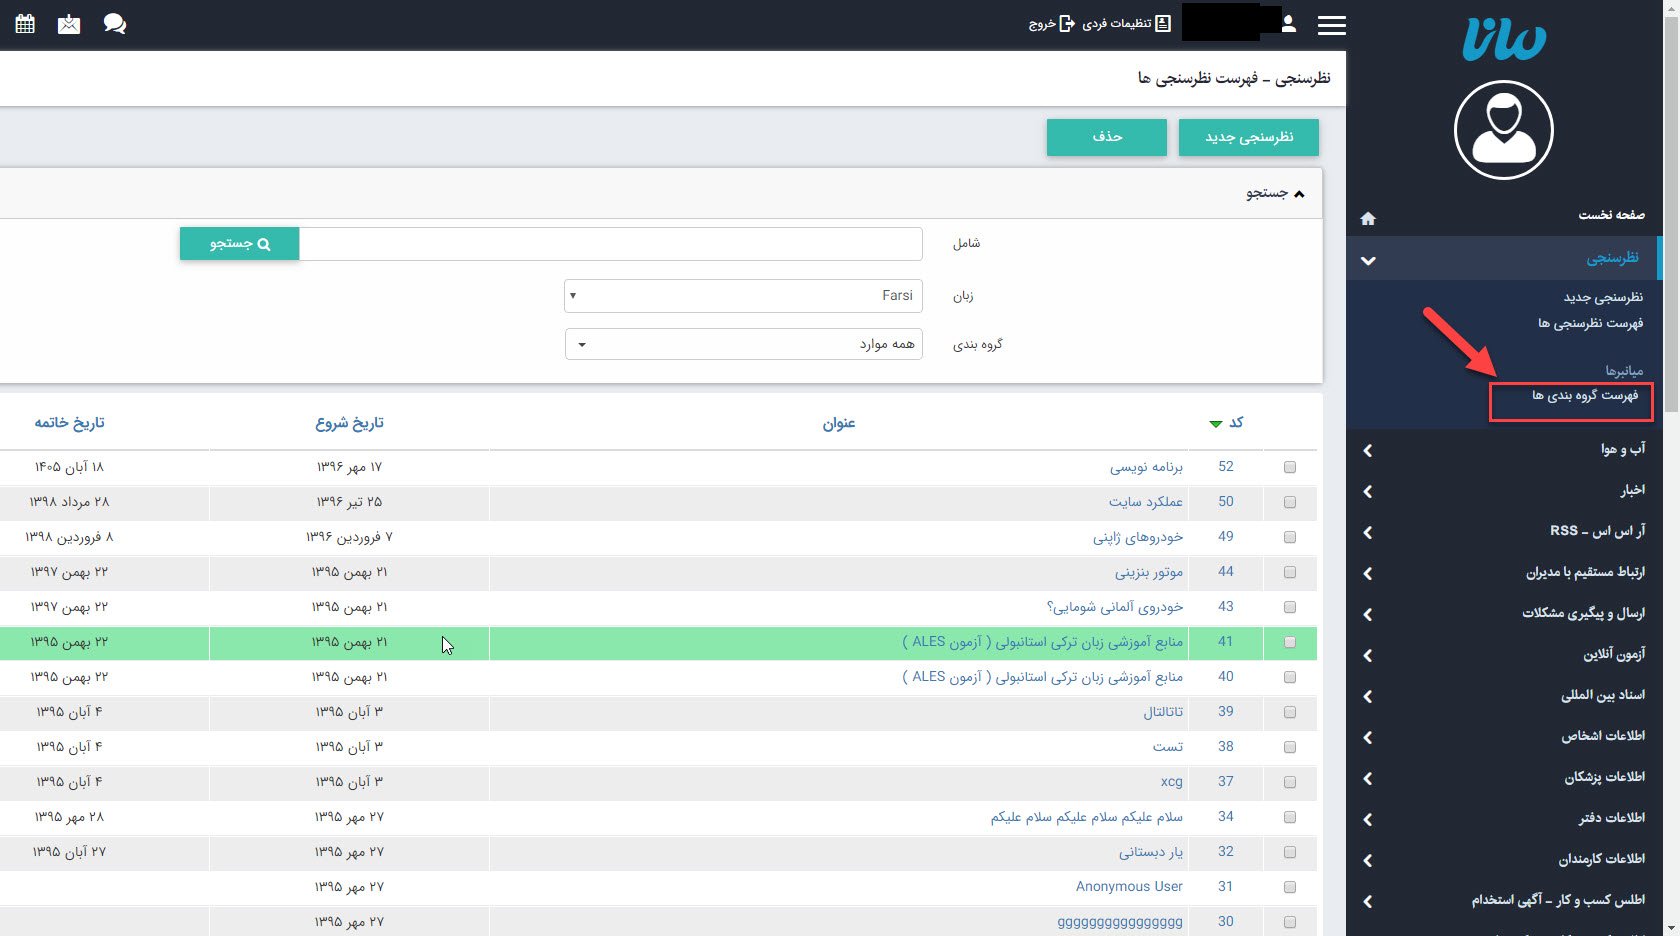Check the checkbox for poll 52
1680x936 pixels.
1290,467
